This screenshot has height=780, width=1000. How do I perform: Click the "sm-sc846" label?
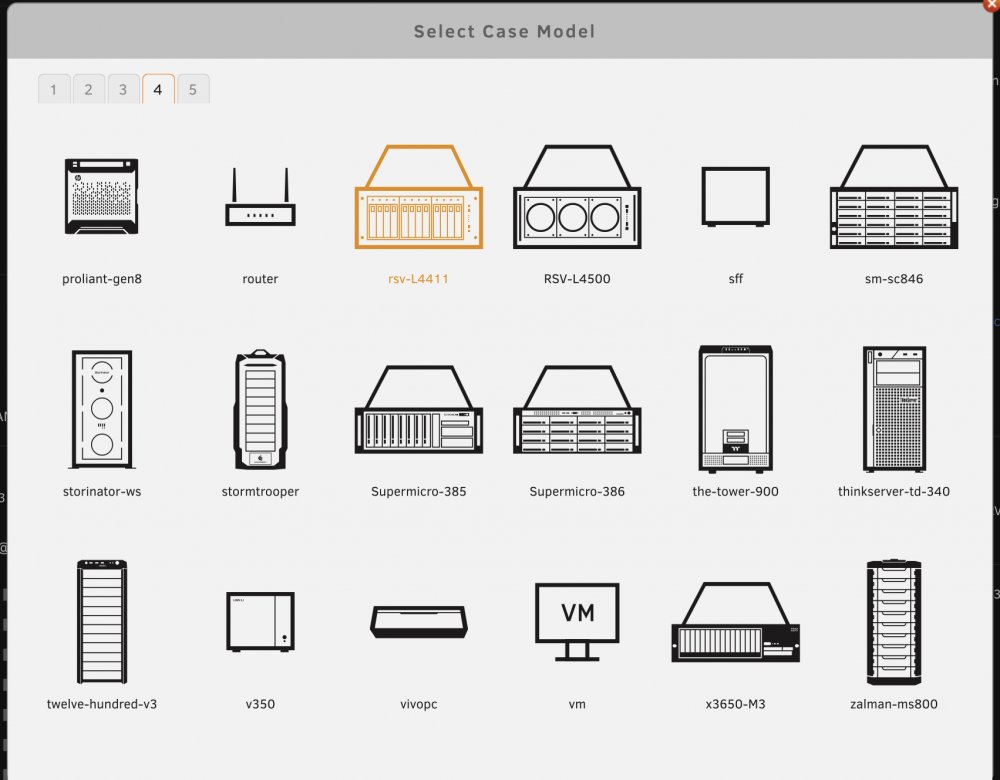893,279
